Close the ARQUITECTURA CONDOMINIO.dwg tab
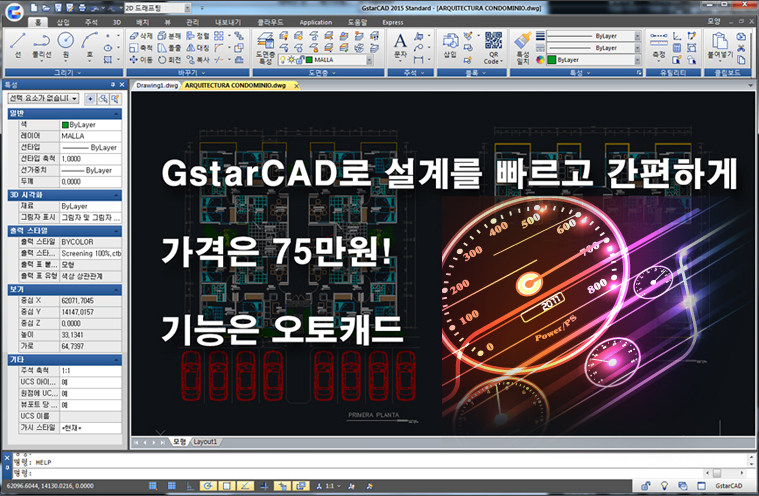This screenshot has height=496, width=759. tap(296, 86)
